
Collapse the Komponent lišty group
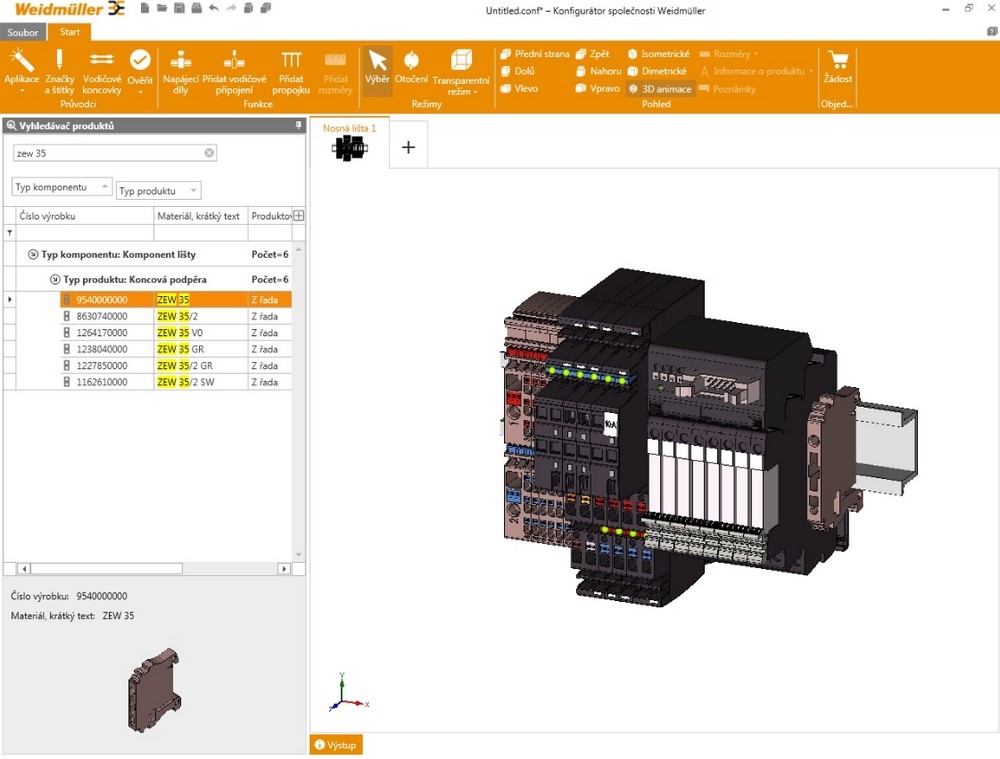pyautogui.click(x=33, y=254)
